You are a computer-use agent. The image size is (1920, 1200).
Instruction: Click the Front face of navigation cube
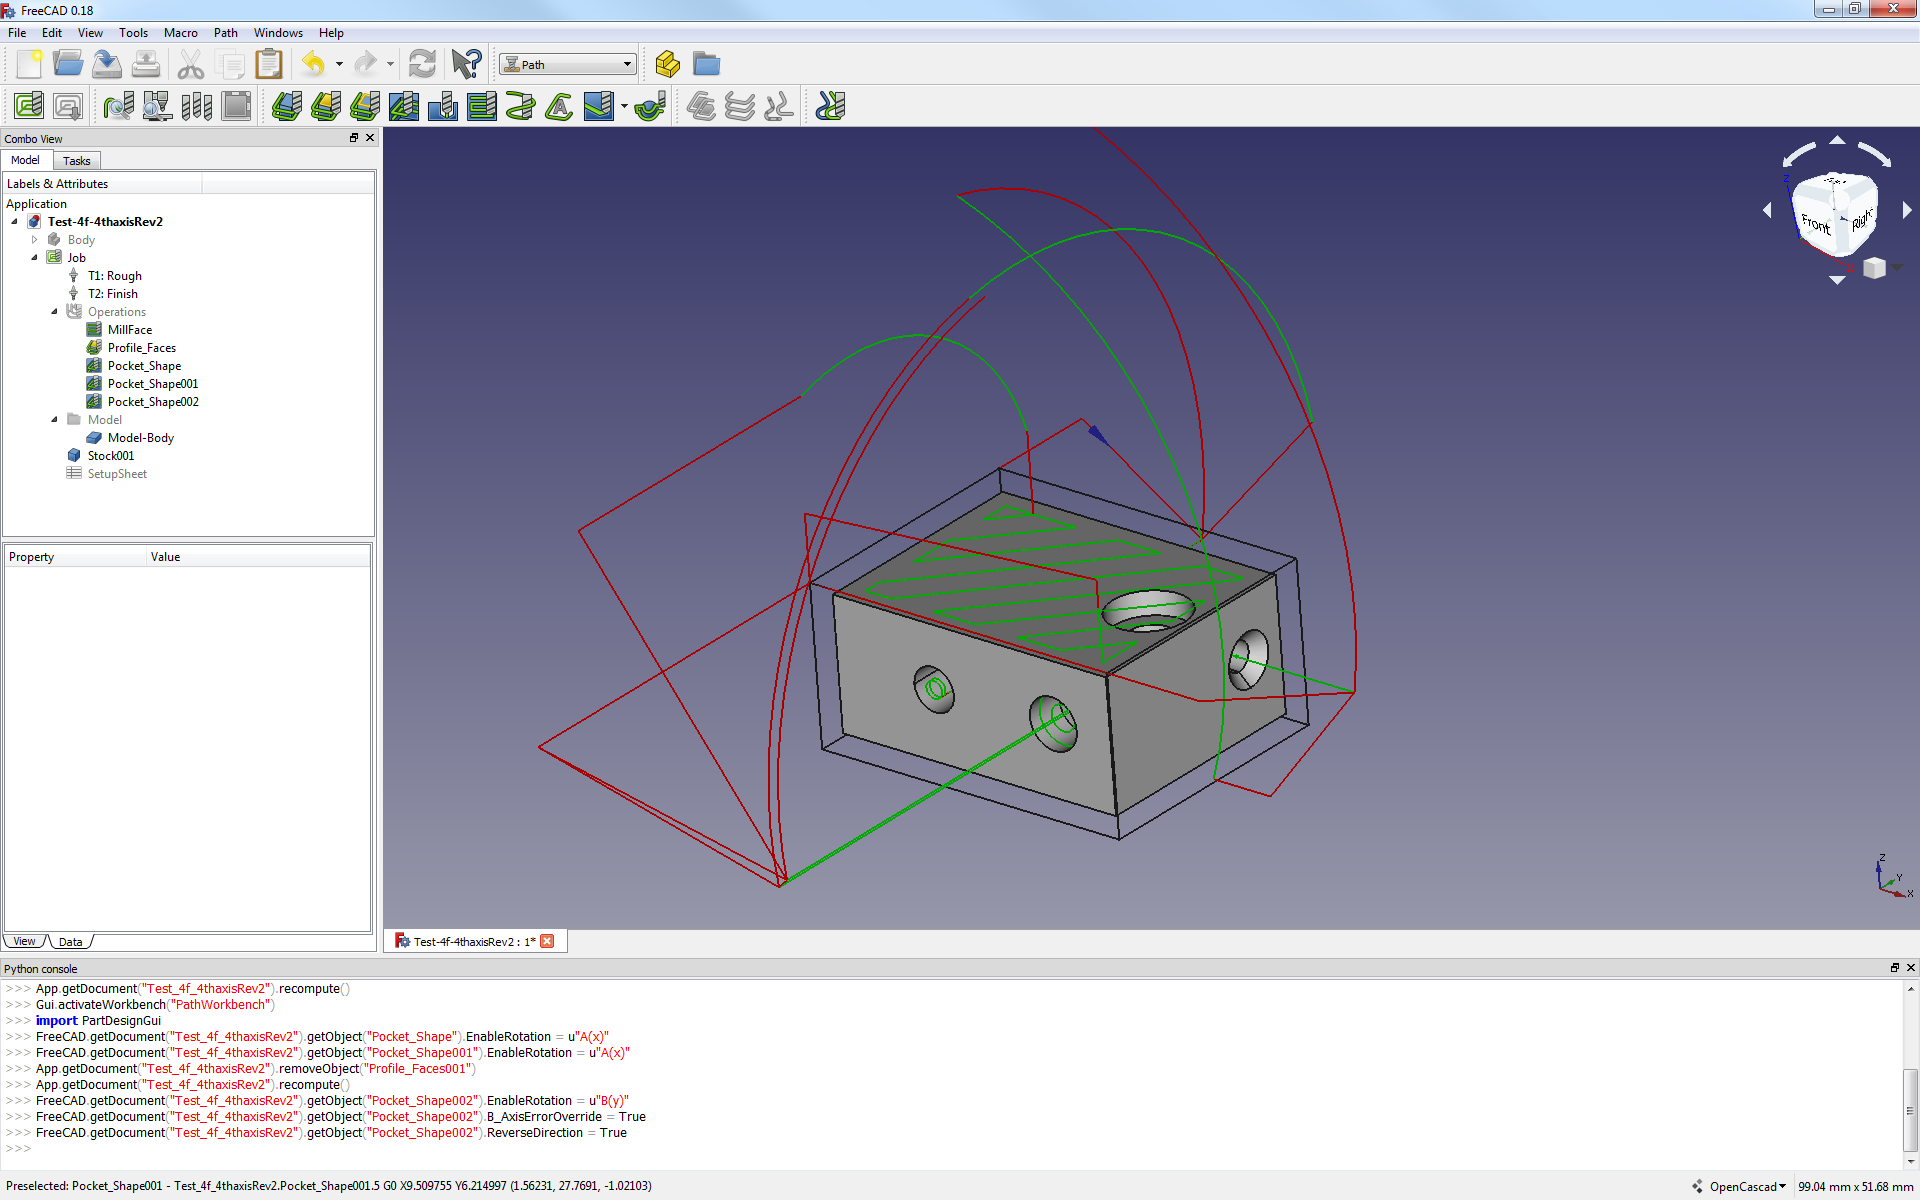(1816, 223)
